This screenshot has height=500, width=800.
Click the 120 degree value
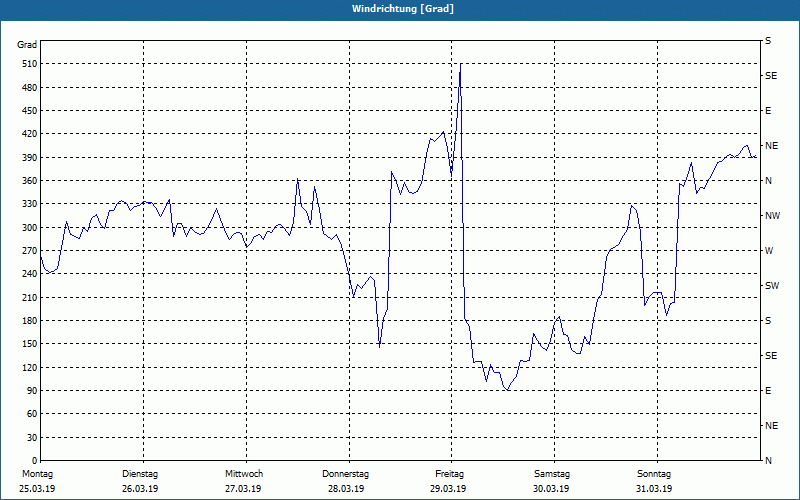pos(29,367)
